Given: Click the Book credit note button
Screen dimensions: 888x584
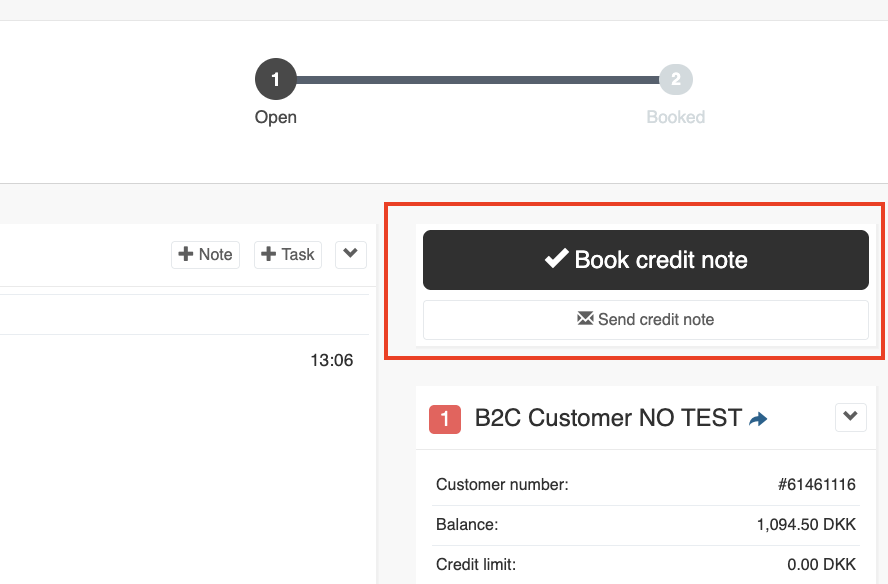Looking at the screenshot, I should pos(646,260).
